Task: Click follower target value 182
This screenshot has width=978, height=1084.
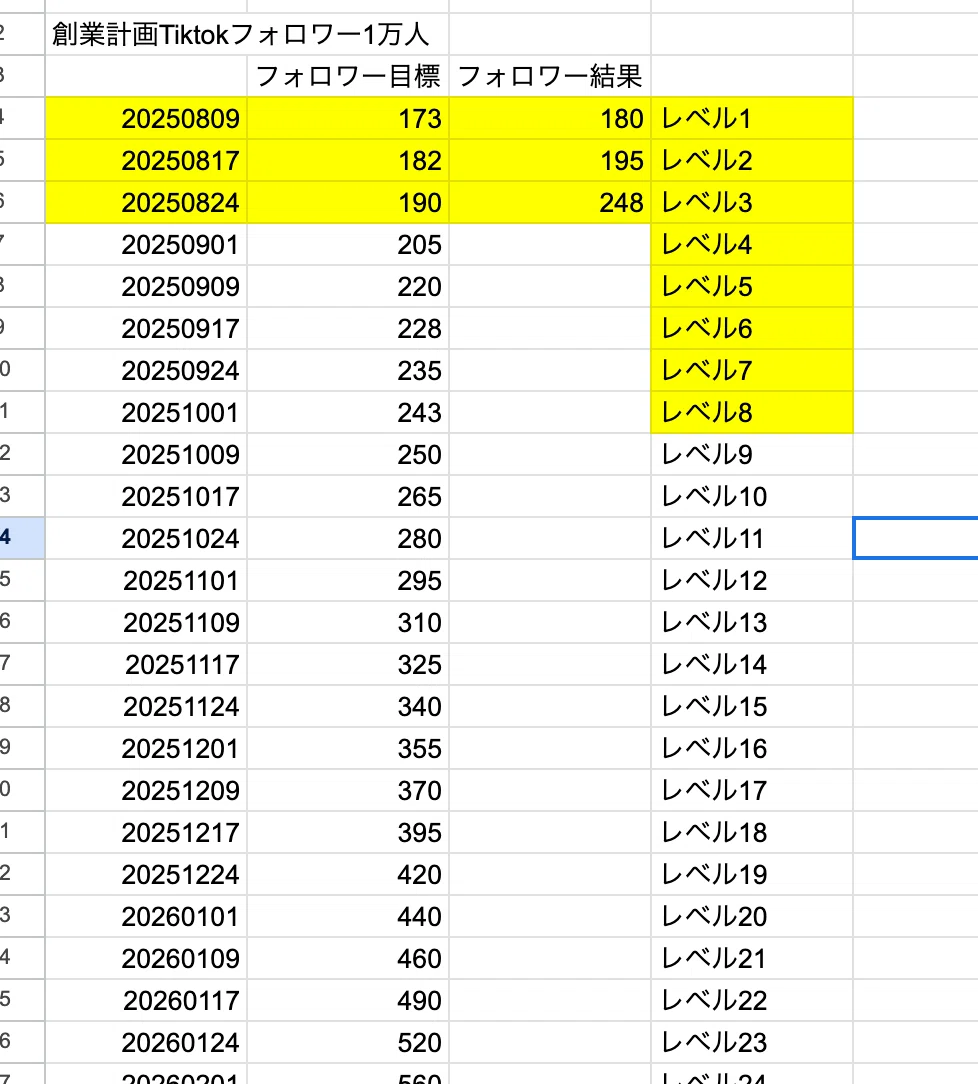Action: click(x=348, y=160)
